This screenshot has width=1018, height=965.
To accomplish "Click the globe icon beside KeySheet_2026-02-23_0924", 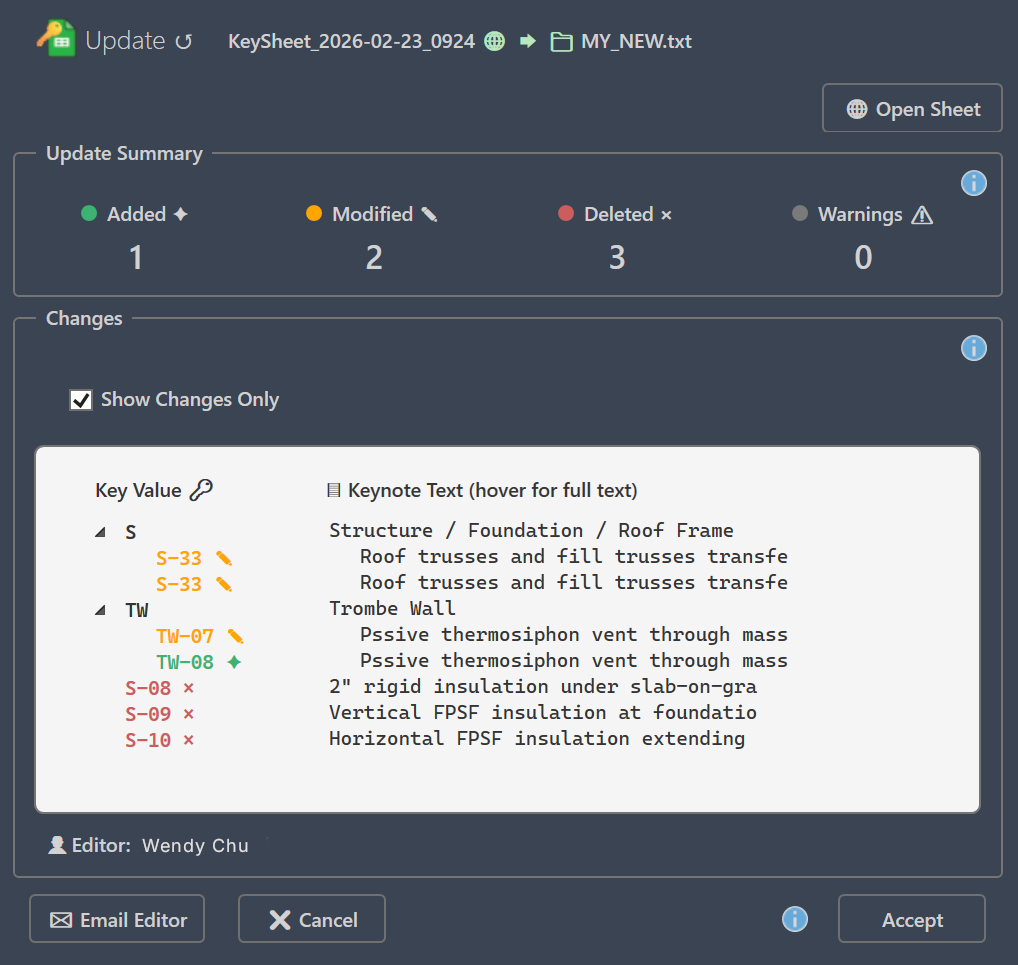I will coord(494,41).
